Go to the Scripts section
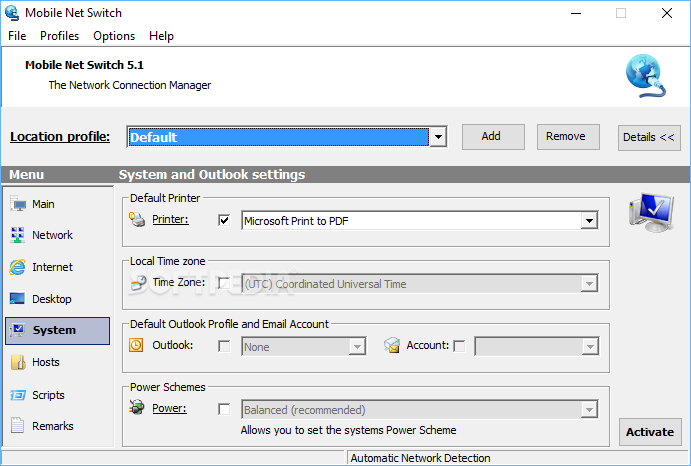The width and height of the screenshot is (691, 466). tap(57, 395)
